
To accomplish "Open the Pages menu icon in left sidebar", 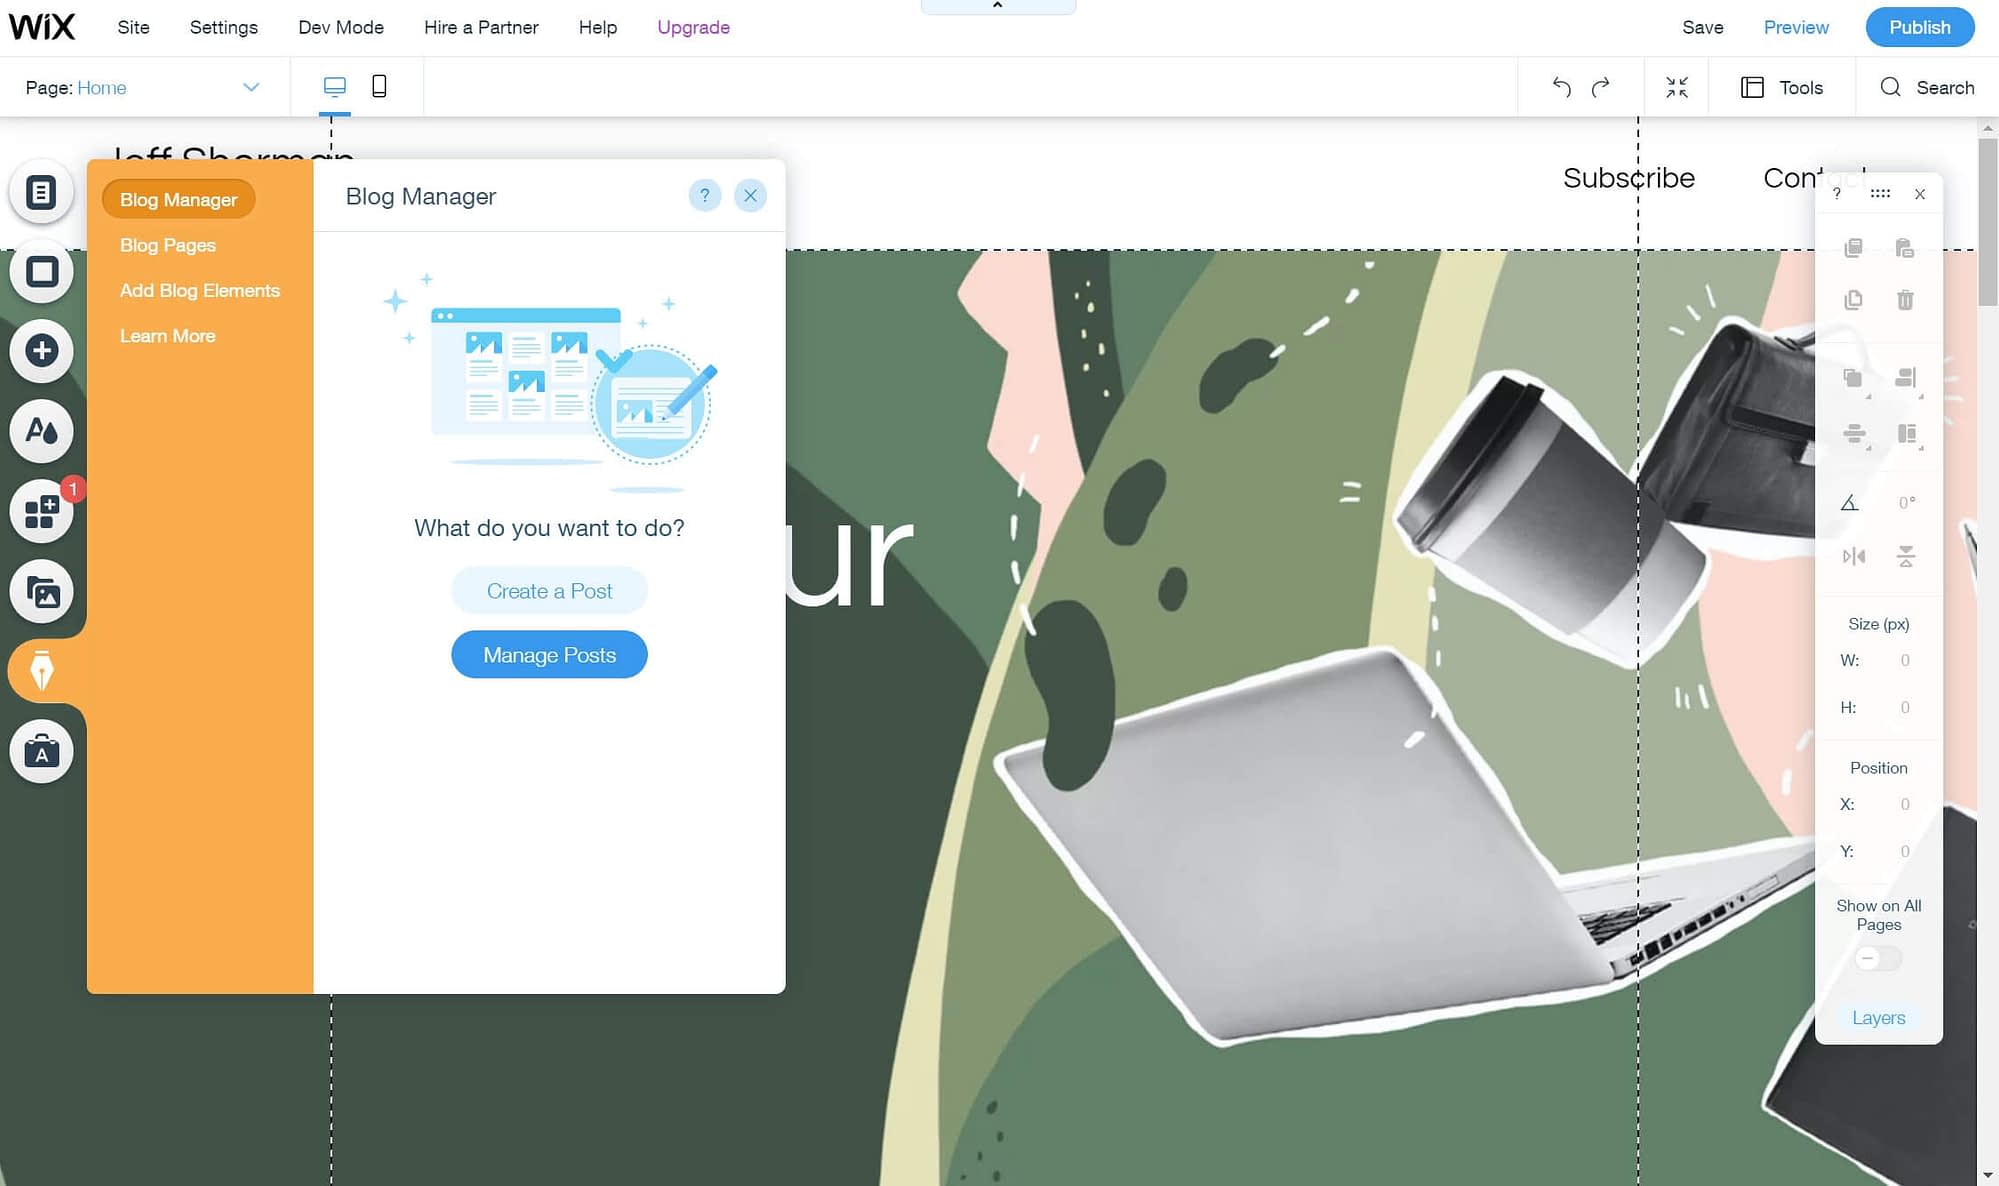I will point(41,192).
